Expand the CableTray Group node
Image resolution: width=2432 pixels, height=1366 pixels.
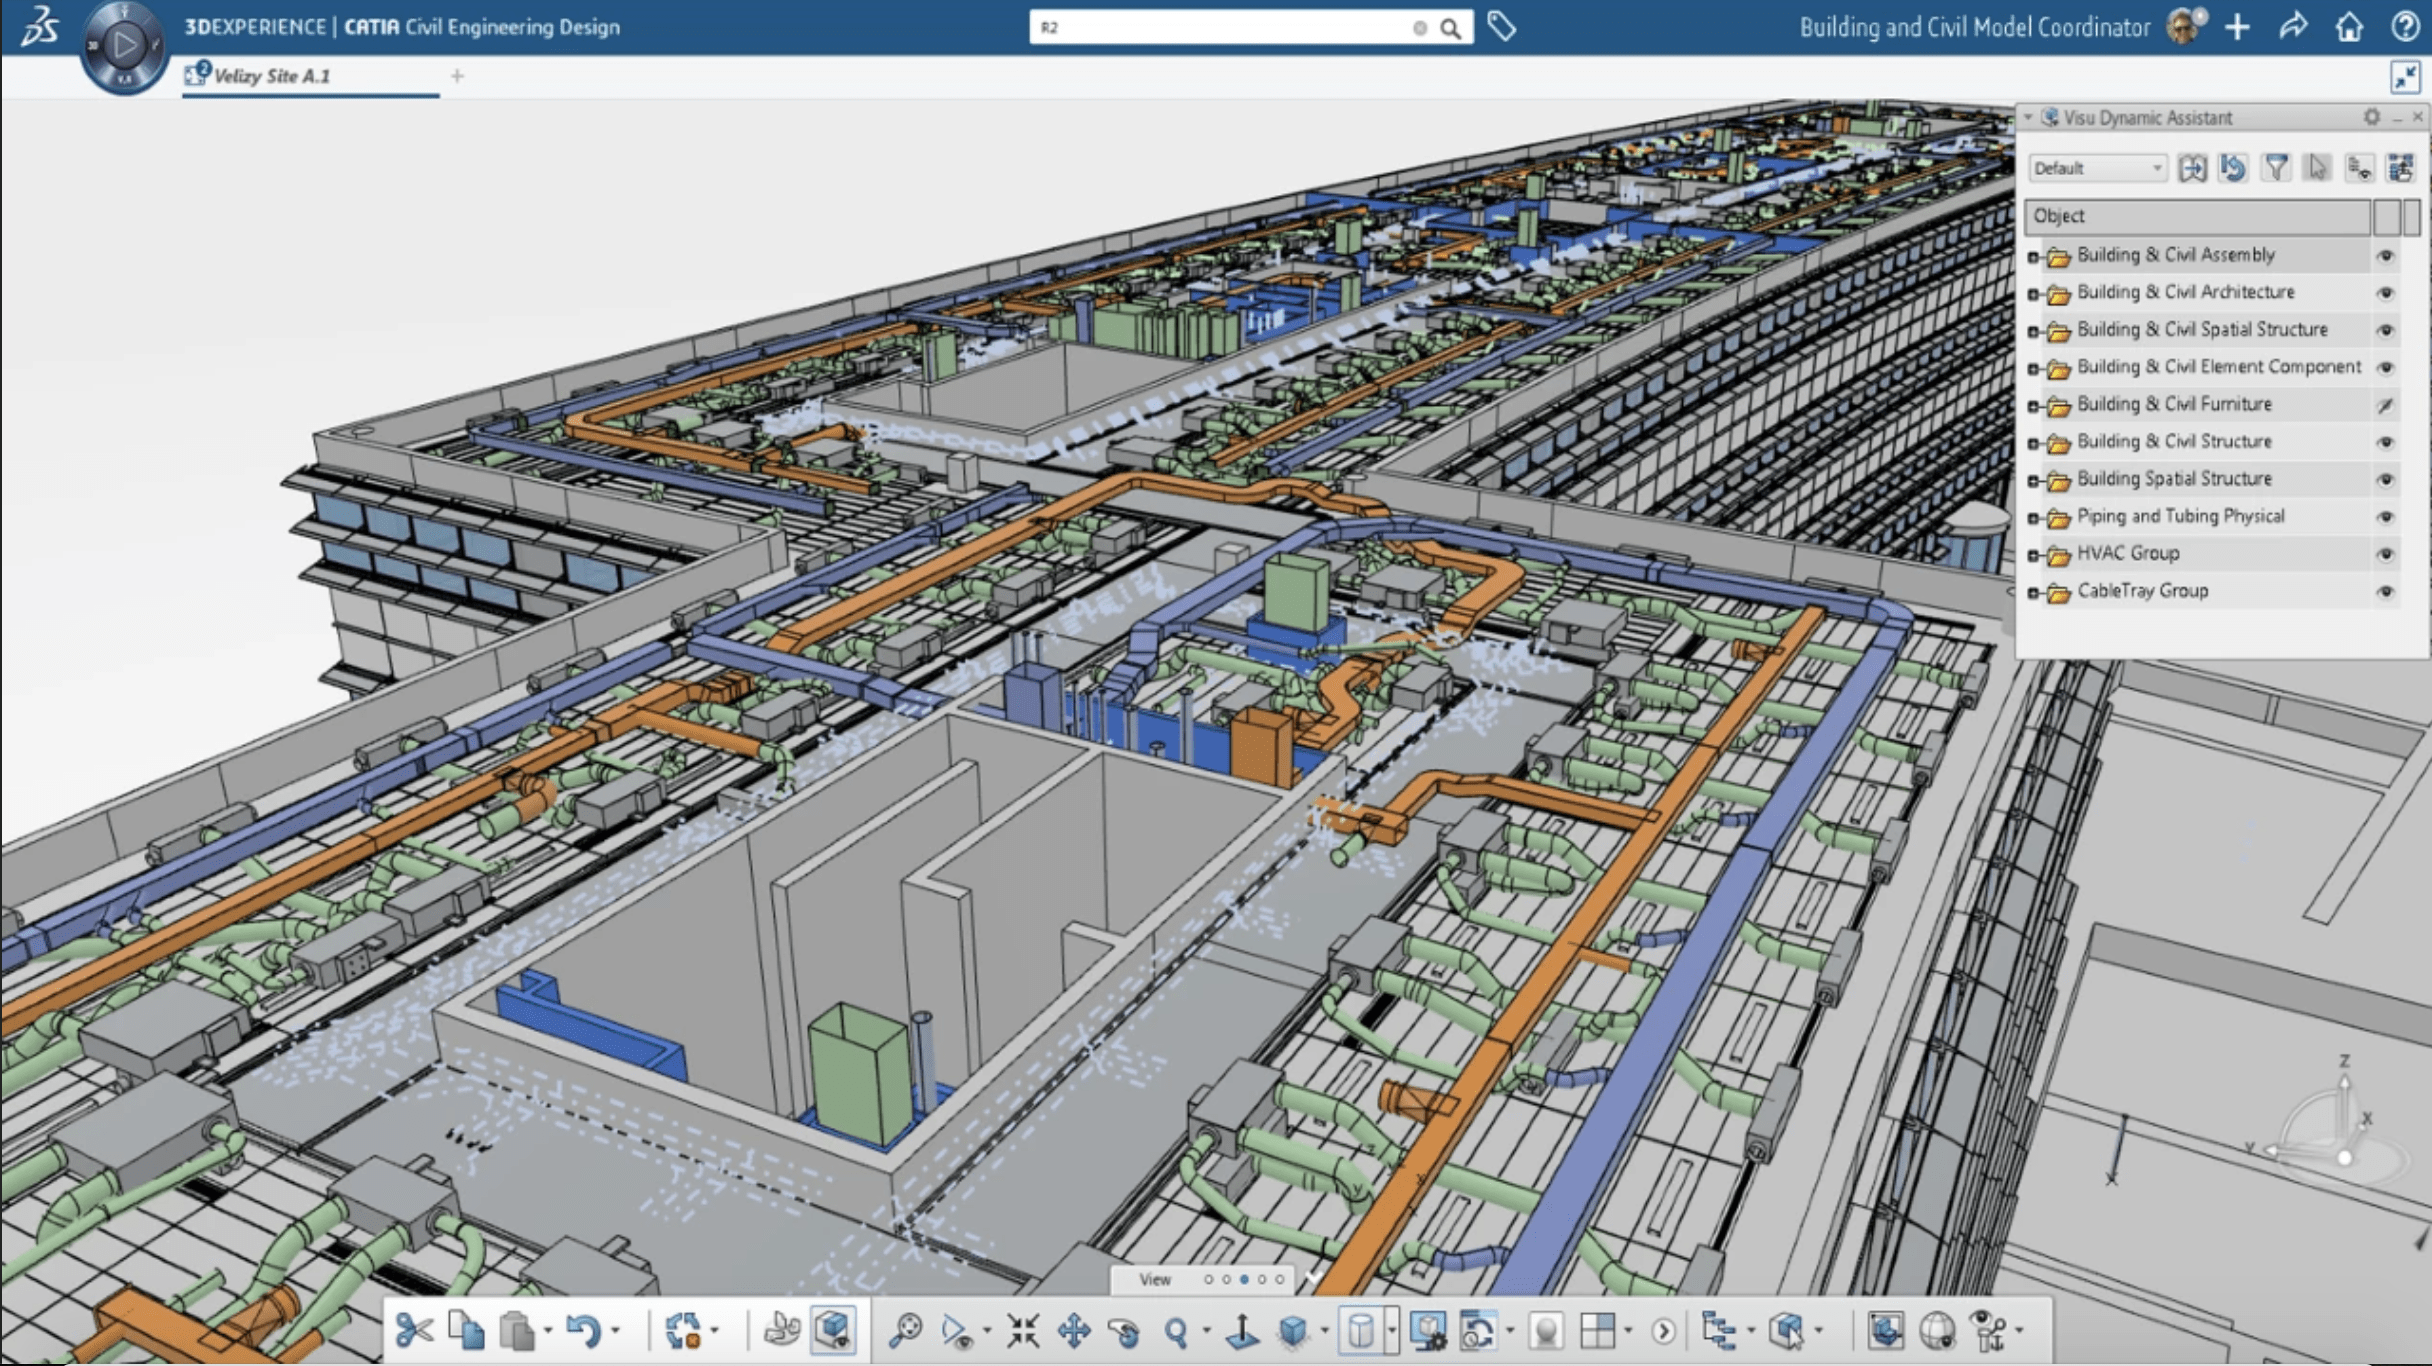click(x=2033, y=593)
